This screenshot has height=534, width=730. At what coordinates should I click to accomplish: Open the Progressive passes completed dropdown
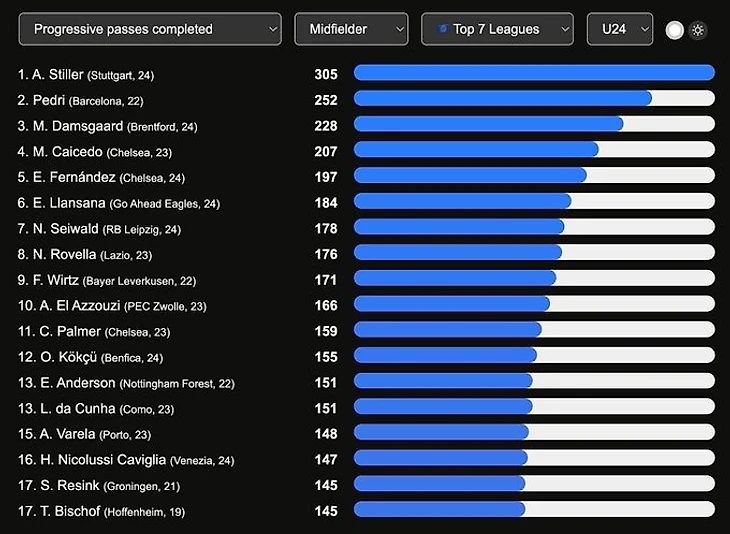coord(150,29)
